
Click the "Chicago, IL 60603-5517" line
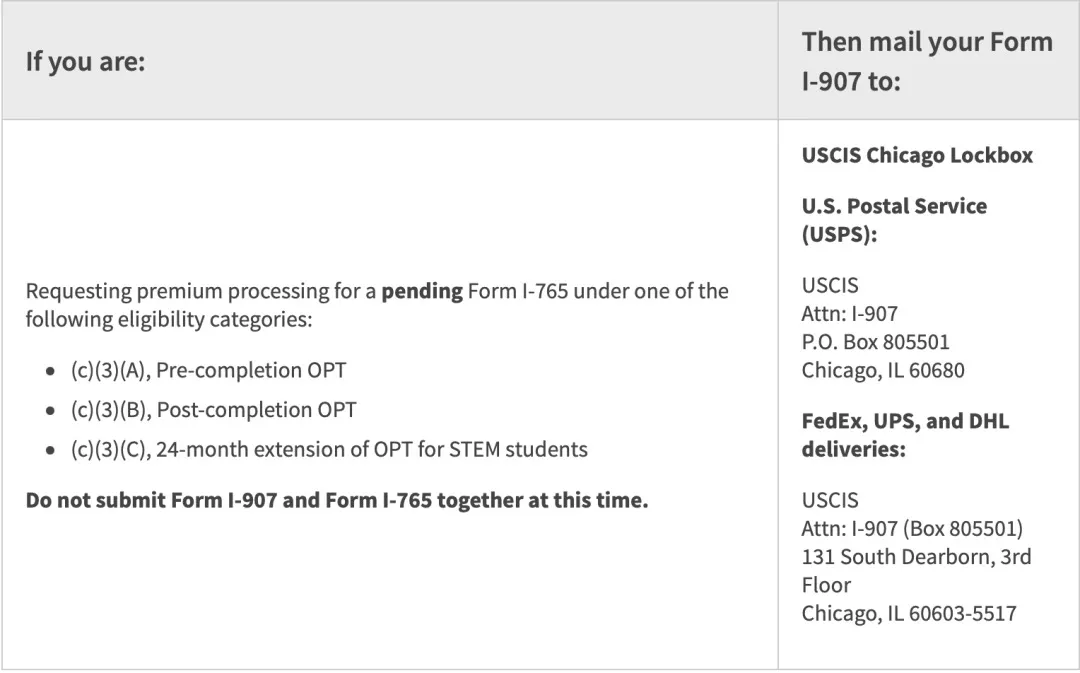pyautogui.click(x=908, y=613)
